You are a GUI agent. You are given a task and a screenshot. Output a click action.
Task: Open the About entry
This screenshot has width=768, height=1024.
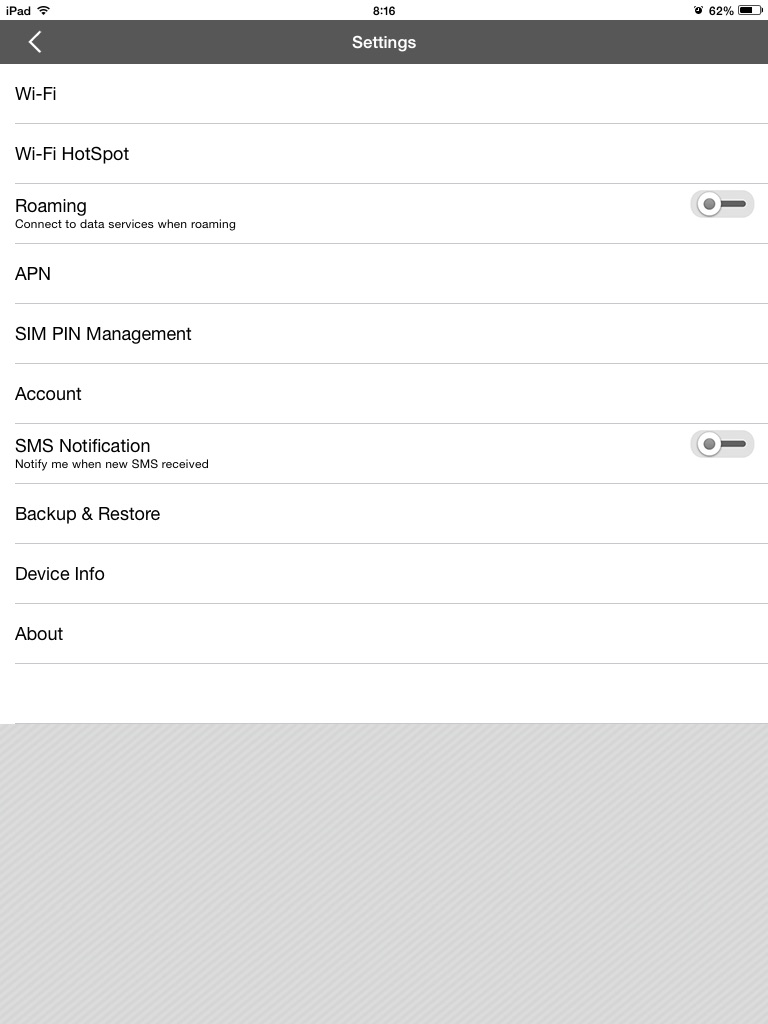pos(384,634)
